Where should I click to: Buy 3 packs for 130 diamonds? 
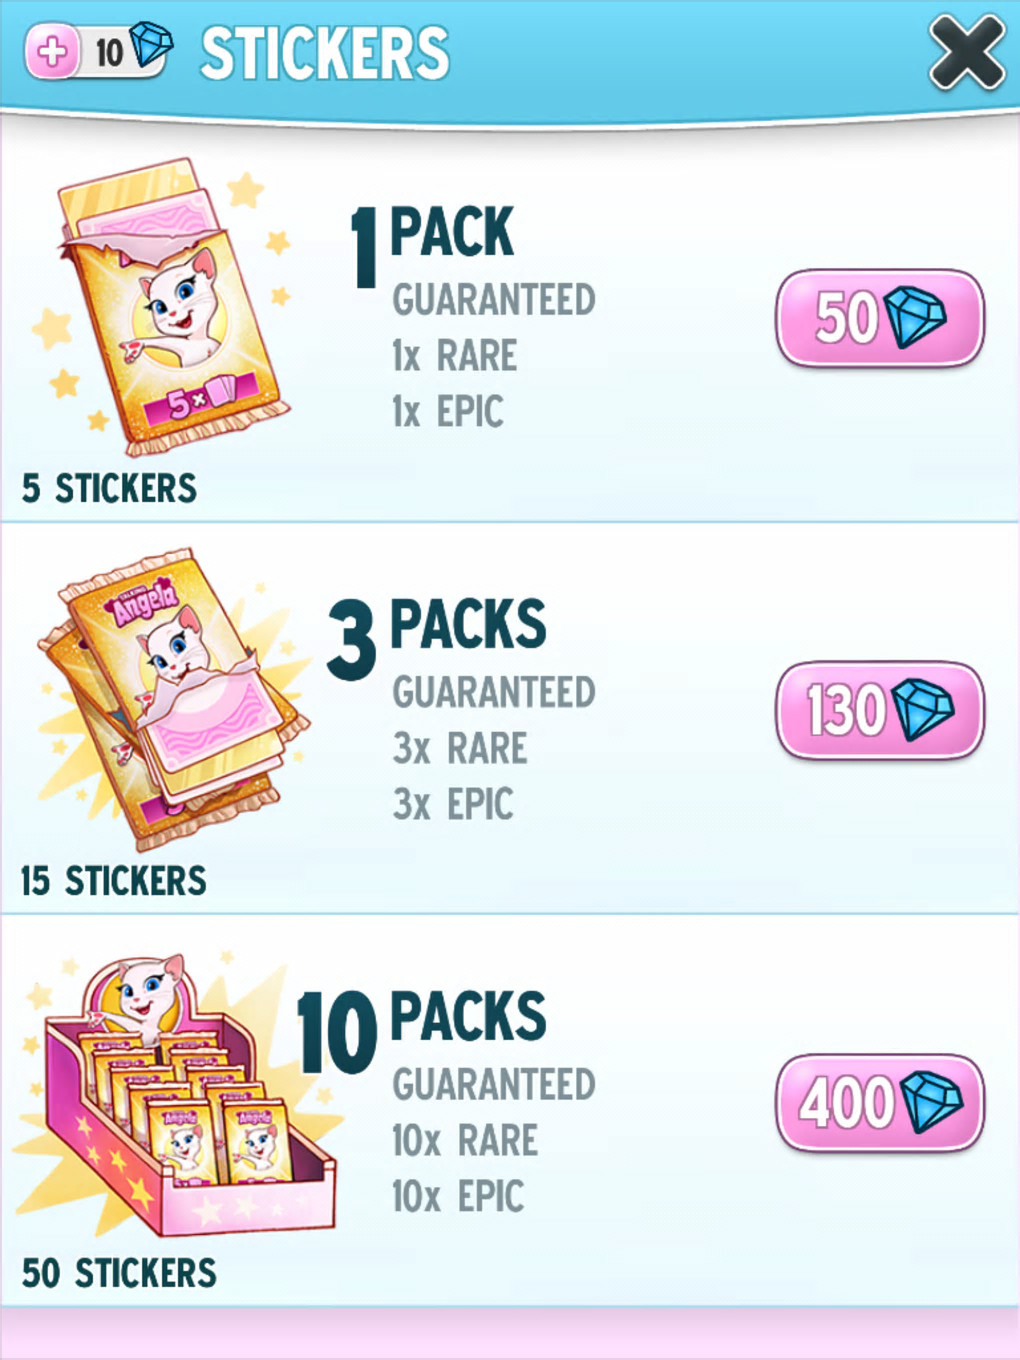(x=880, y=710)
